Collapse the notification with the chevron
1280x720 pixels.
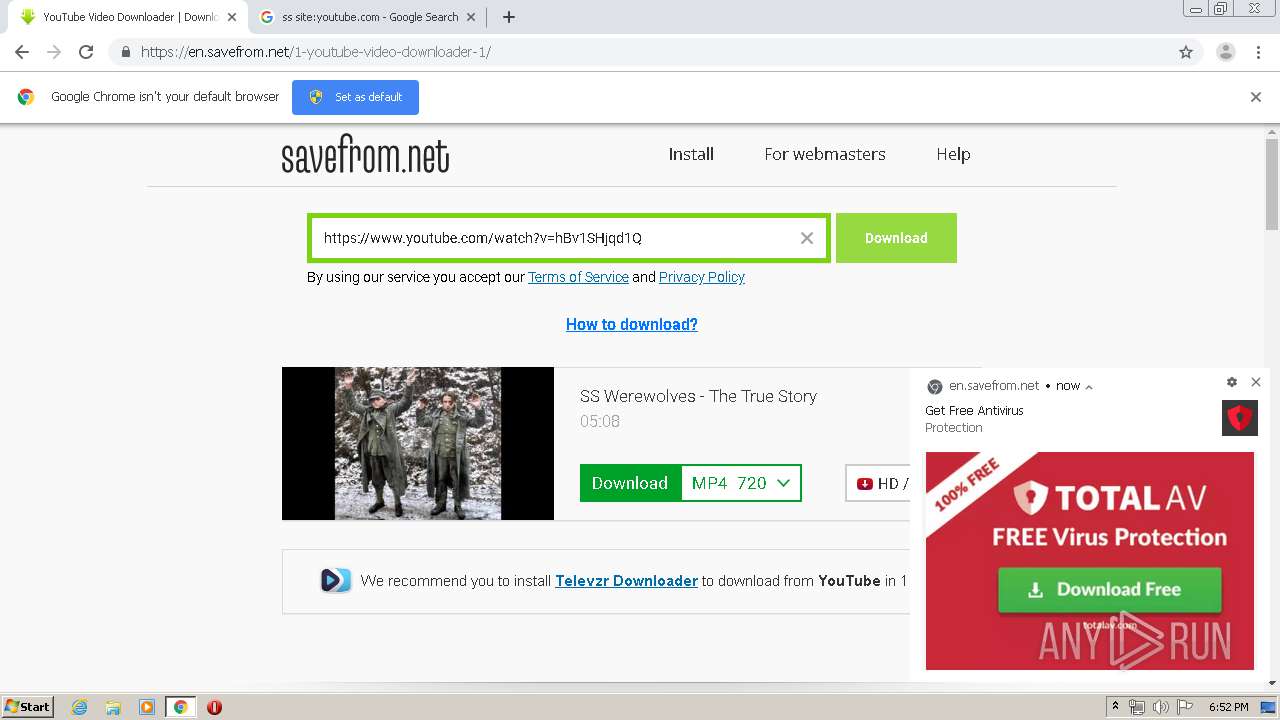tap(1089, 387)
